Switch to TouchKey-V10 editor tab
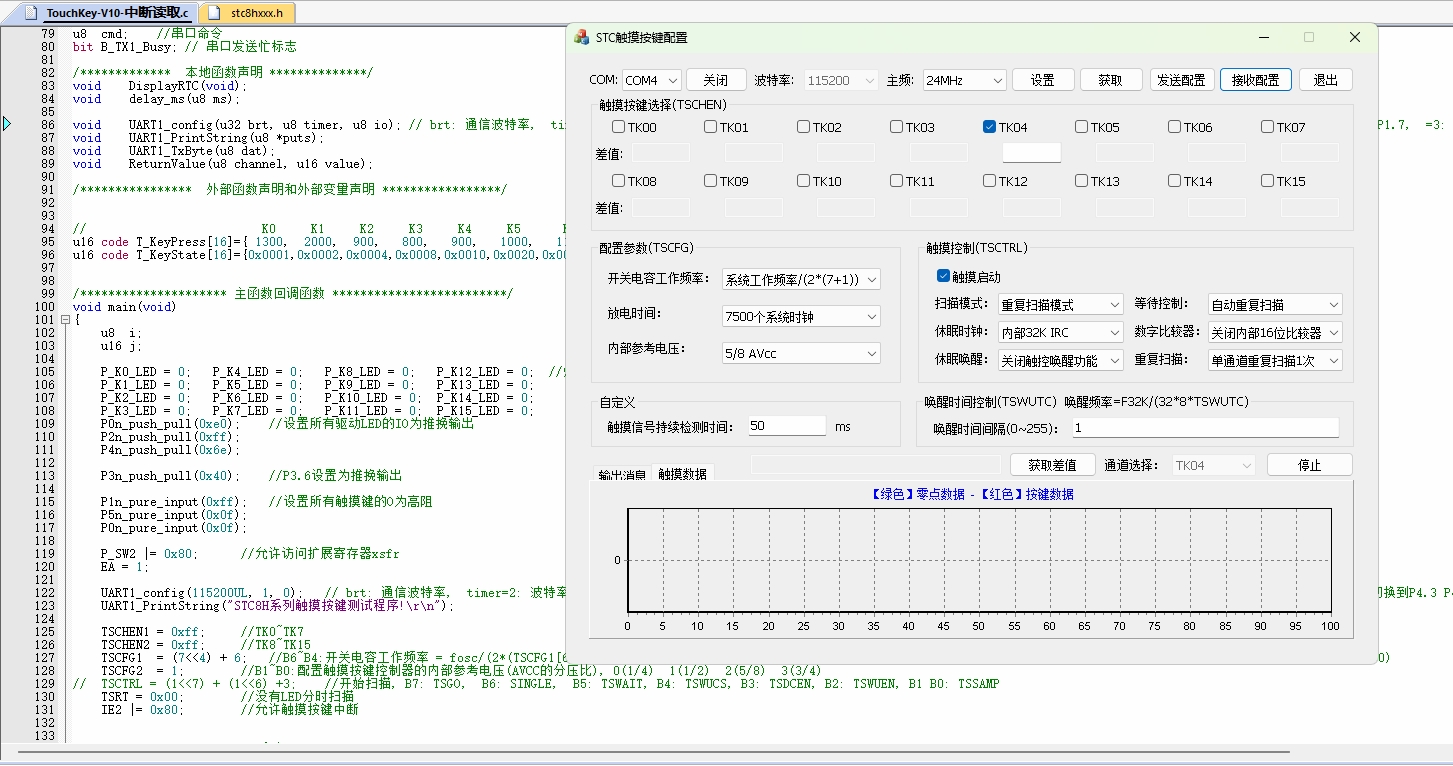Viewport: 1453px width, 766px height. [x=109, y=13]
